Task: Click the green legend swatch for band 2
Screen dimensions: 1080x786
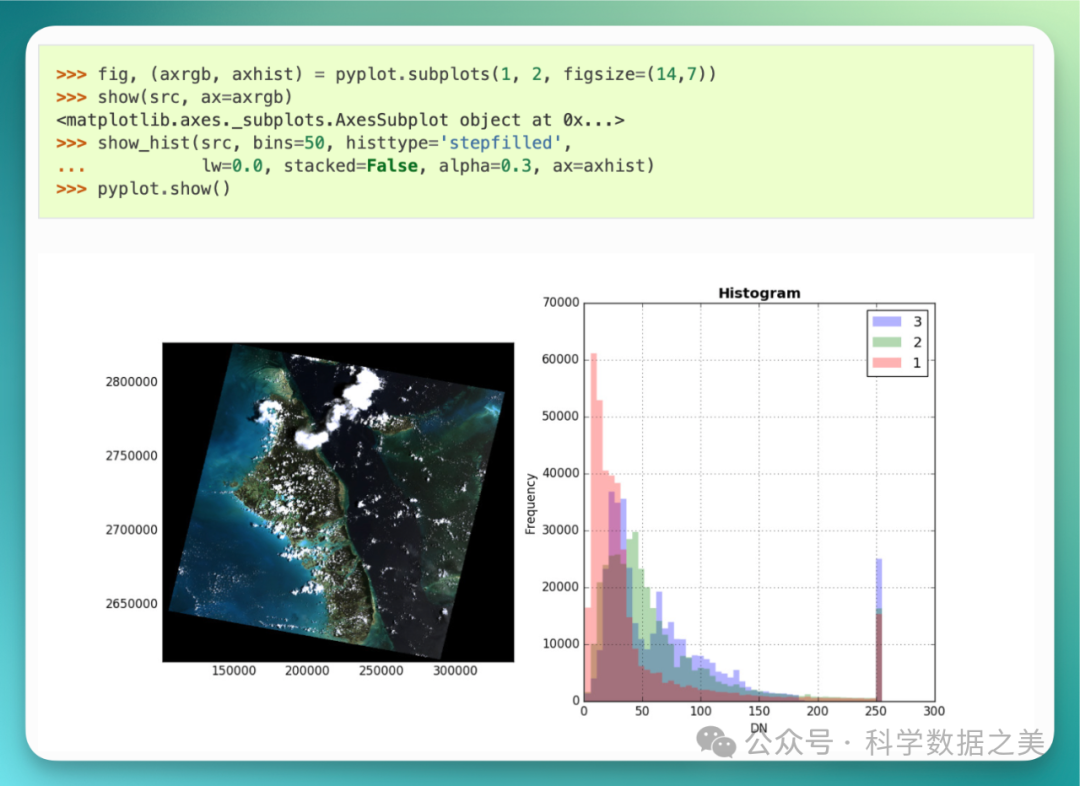Action: pos(886,342)
